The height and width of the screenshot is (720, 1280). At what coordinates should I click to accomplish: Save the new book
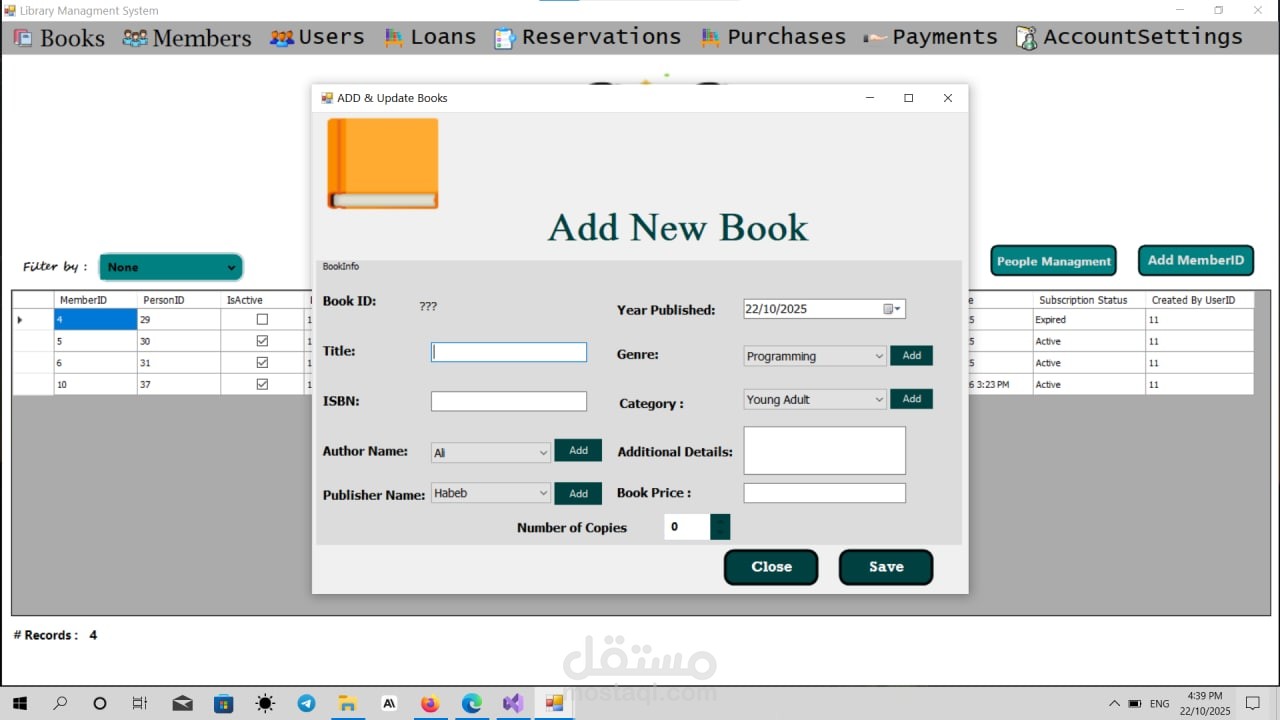pos(886,567)
